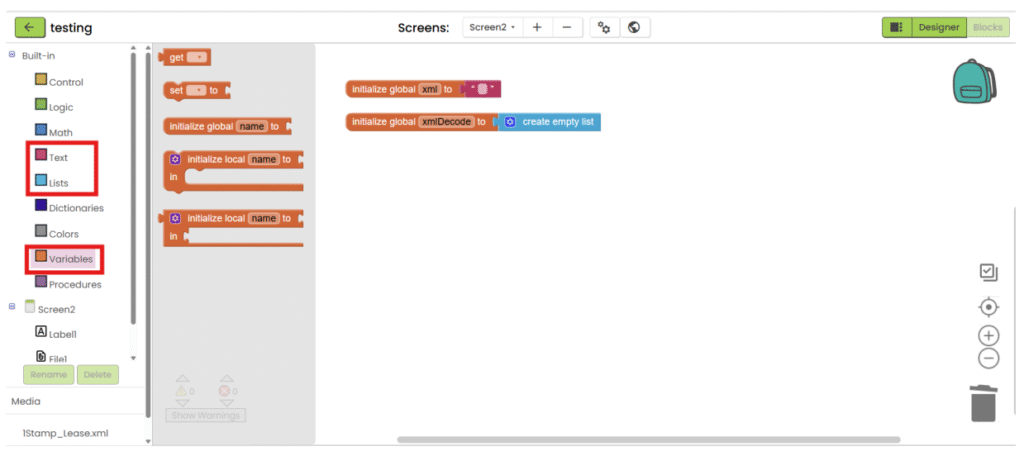Click the mutator gear on create empty list
Screen dimensions: 1024x451
click(x=510, y=122)
